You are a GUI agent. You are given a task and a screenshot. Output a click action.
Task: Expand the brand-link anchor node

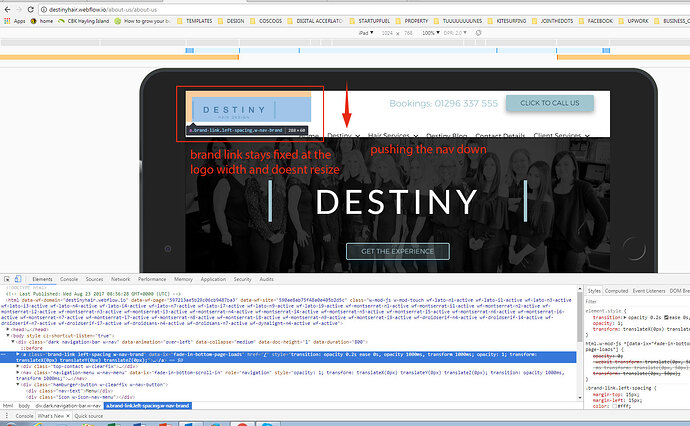18,354
